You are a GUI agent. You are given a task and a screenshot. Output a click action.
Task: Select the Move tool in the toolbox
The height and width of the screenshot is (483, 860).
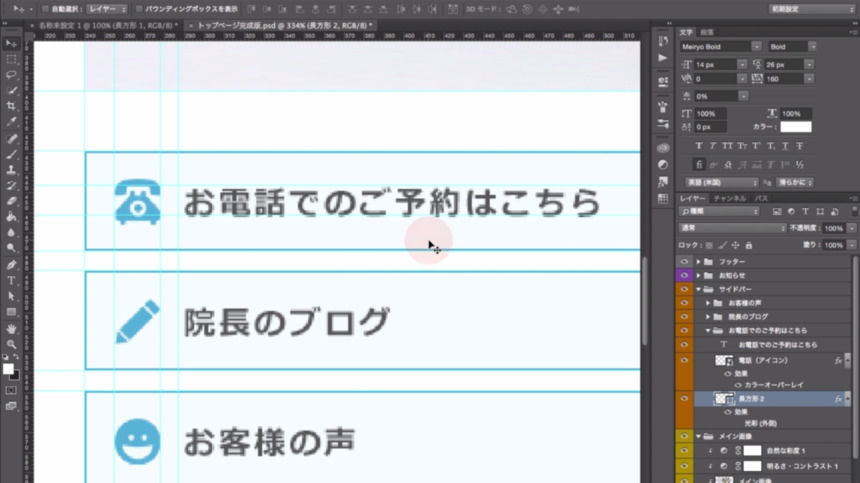[11, 44]
